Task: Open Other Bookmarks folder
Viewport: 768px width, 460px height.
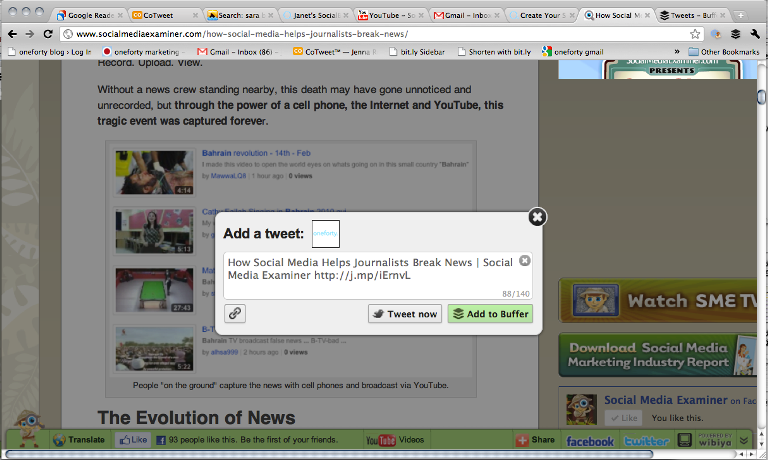Action: pyautogui.click(x=724, y=51)
